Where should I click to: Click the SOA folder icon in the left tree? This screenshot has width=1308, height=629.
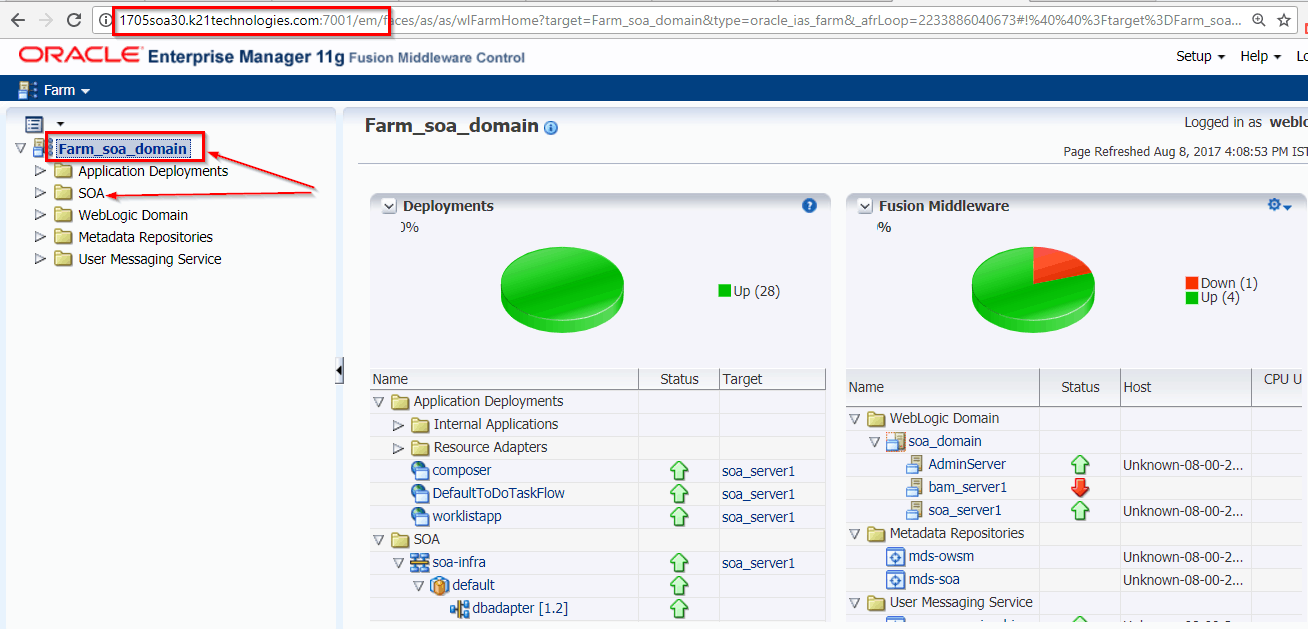pos(63,193)
